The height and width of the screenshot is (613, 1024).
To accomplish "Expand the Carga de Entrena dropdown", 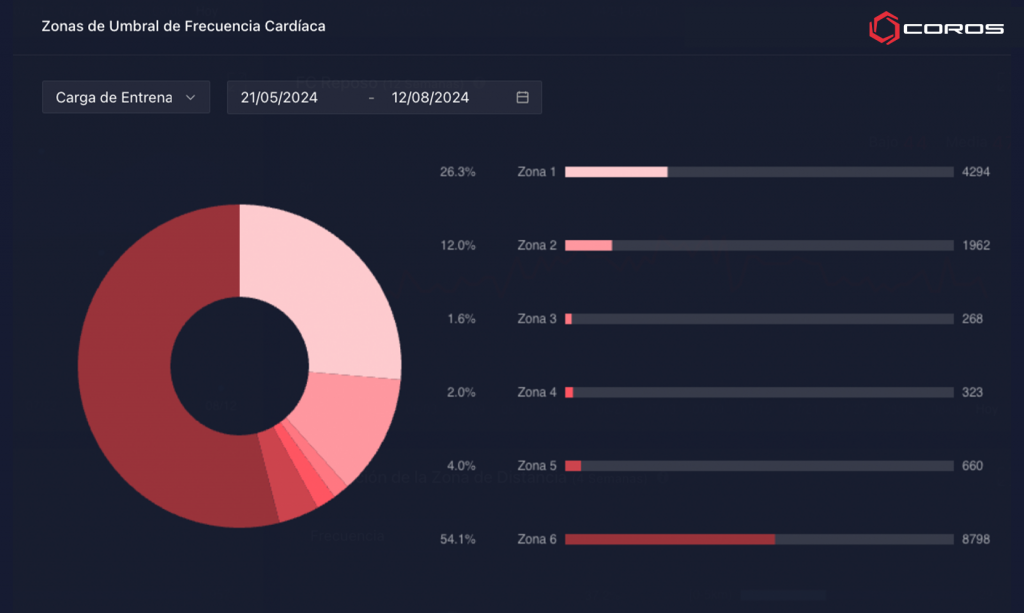I will (x=125, y=98).
